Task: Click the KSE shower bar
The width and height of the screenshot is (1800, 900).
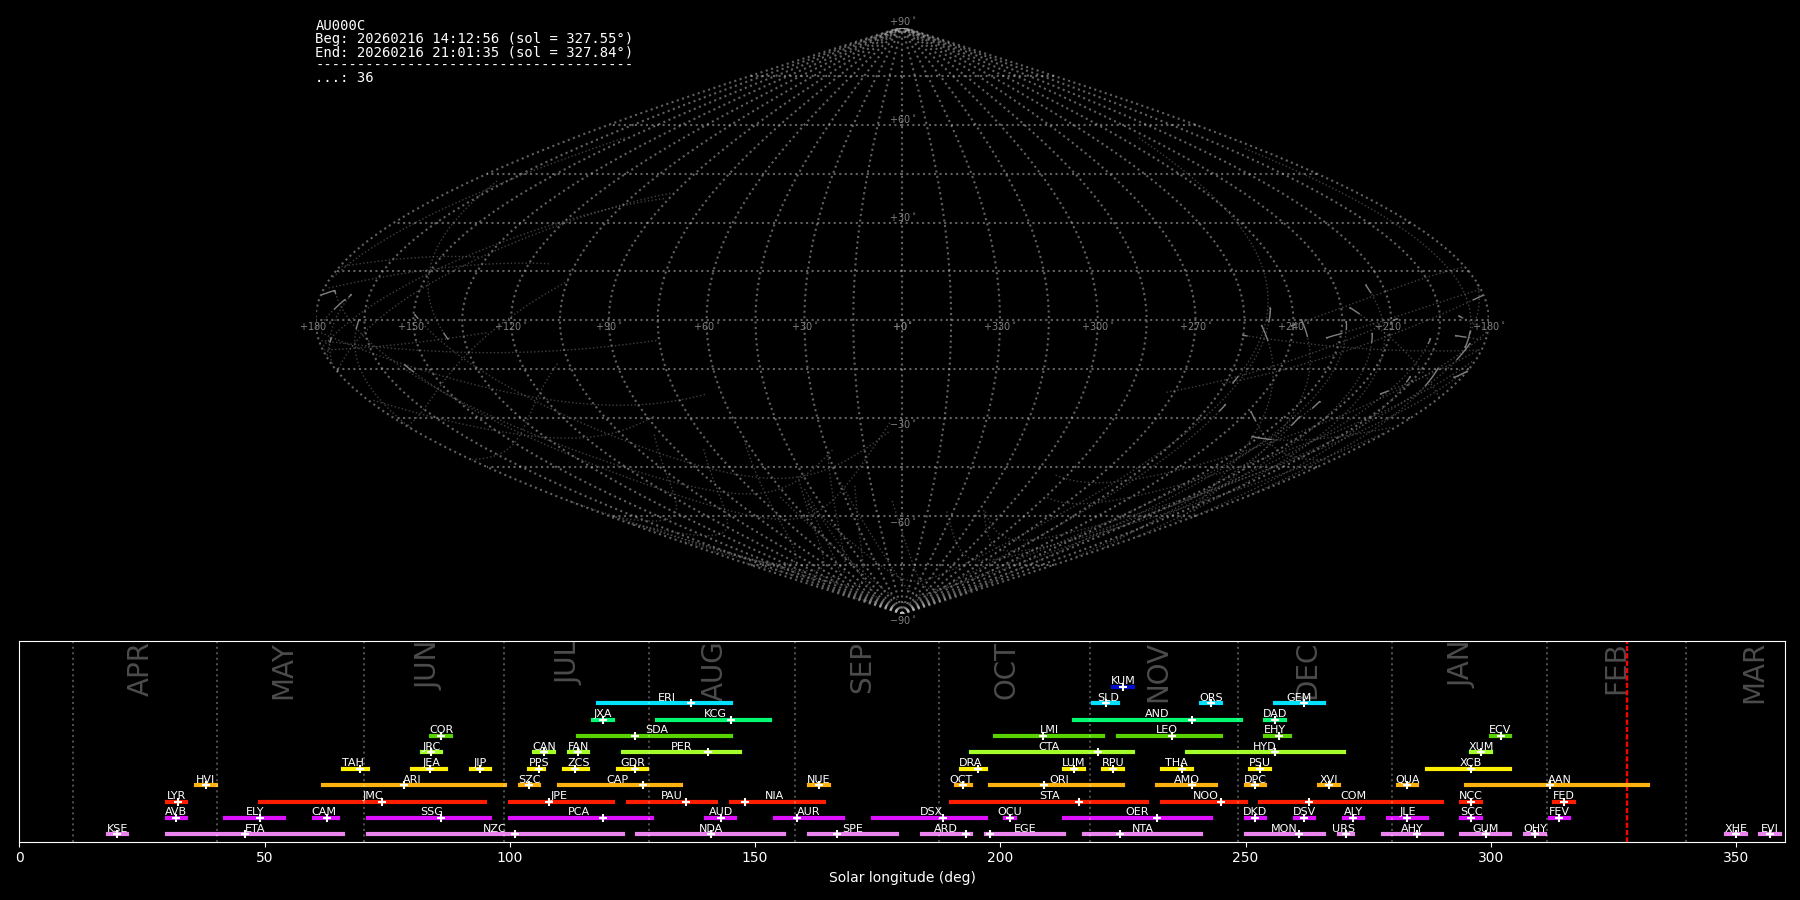Action: (117, 834)
